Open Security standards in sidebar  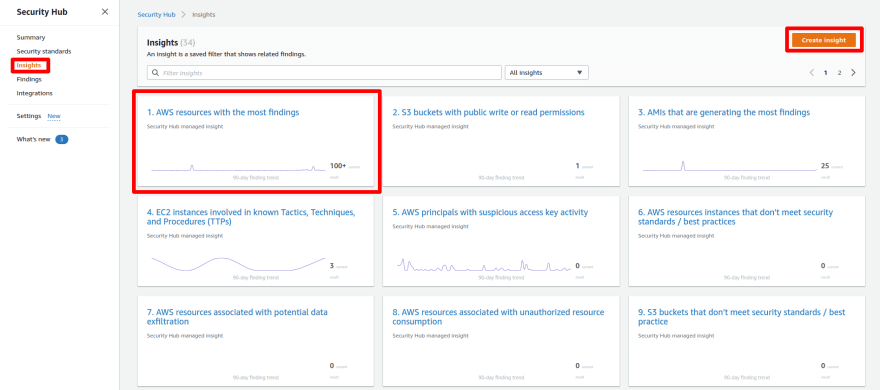coord(44,51)
